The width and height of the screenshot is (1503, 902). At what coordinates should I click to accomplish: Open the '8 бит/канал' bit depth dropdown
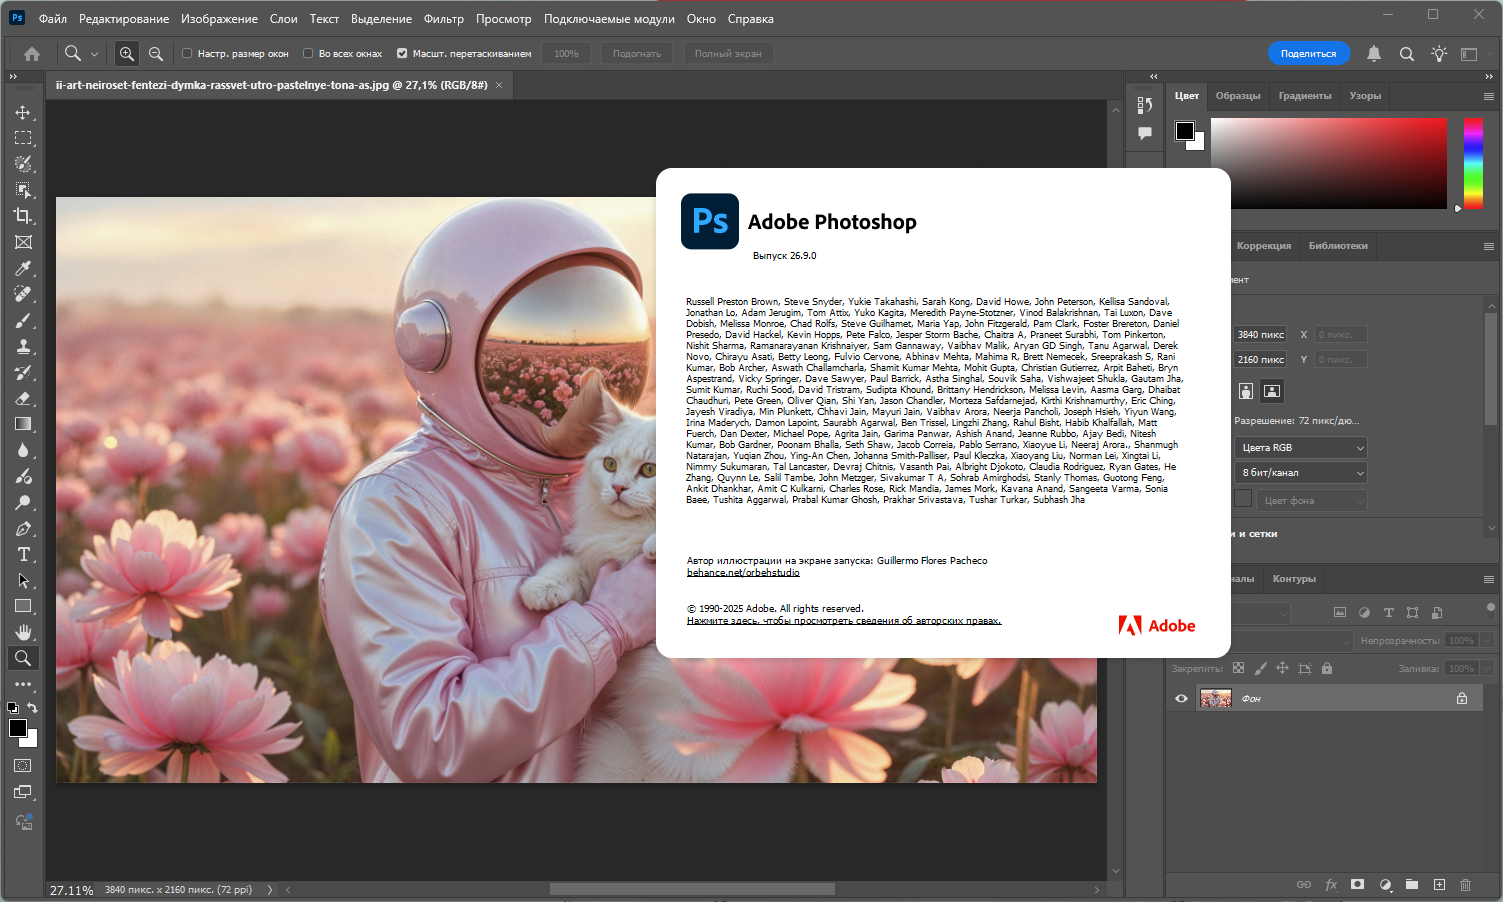point(1300,473)
